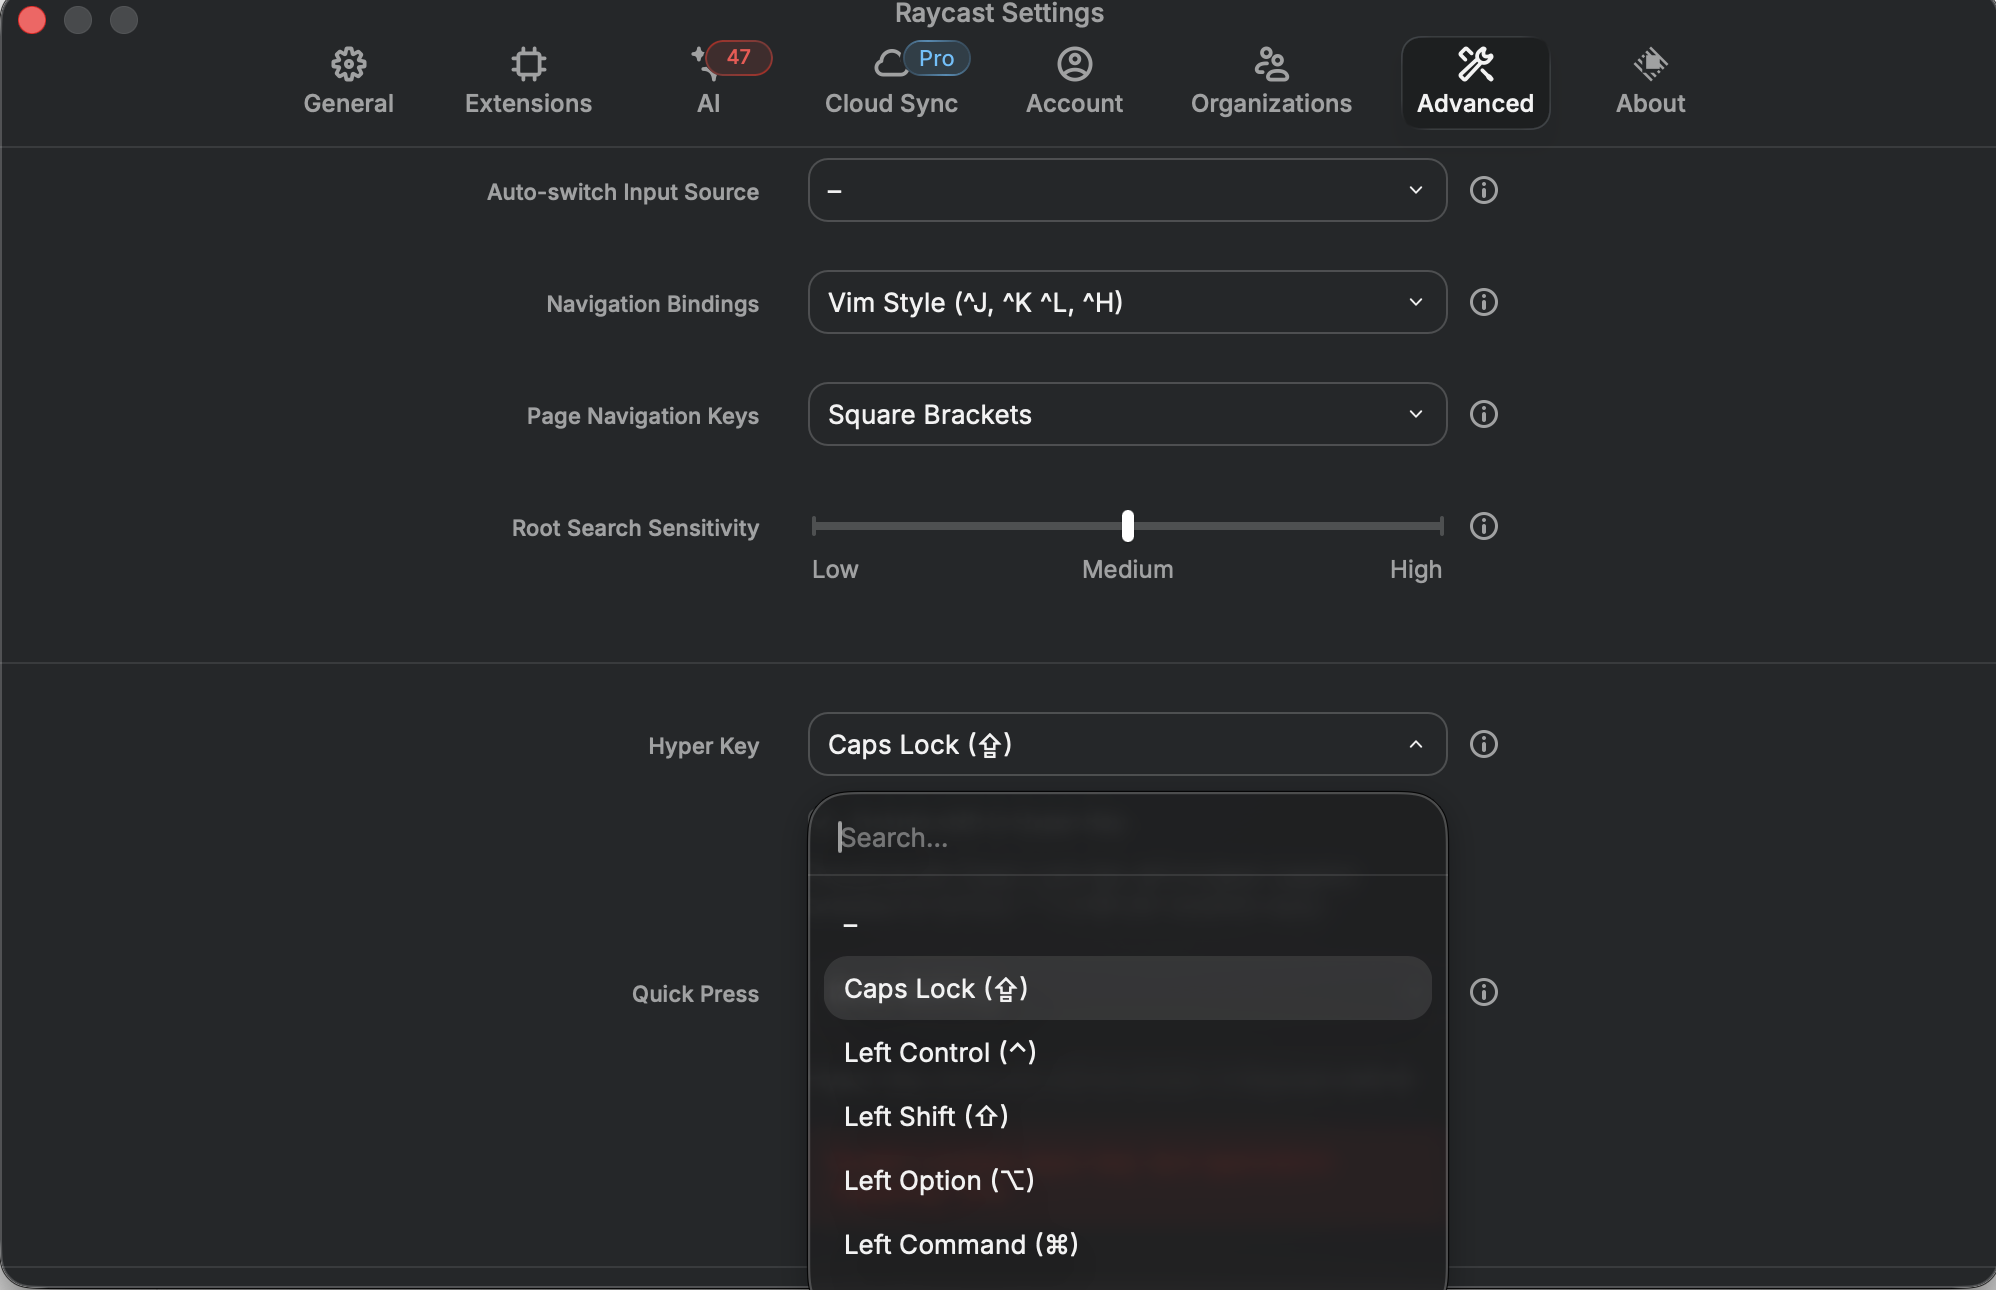This screenshot has height=1290, width=1996.
Task: Show info for Navigation Bindings
Action: 1483,302
